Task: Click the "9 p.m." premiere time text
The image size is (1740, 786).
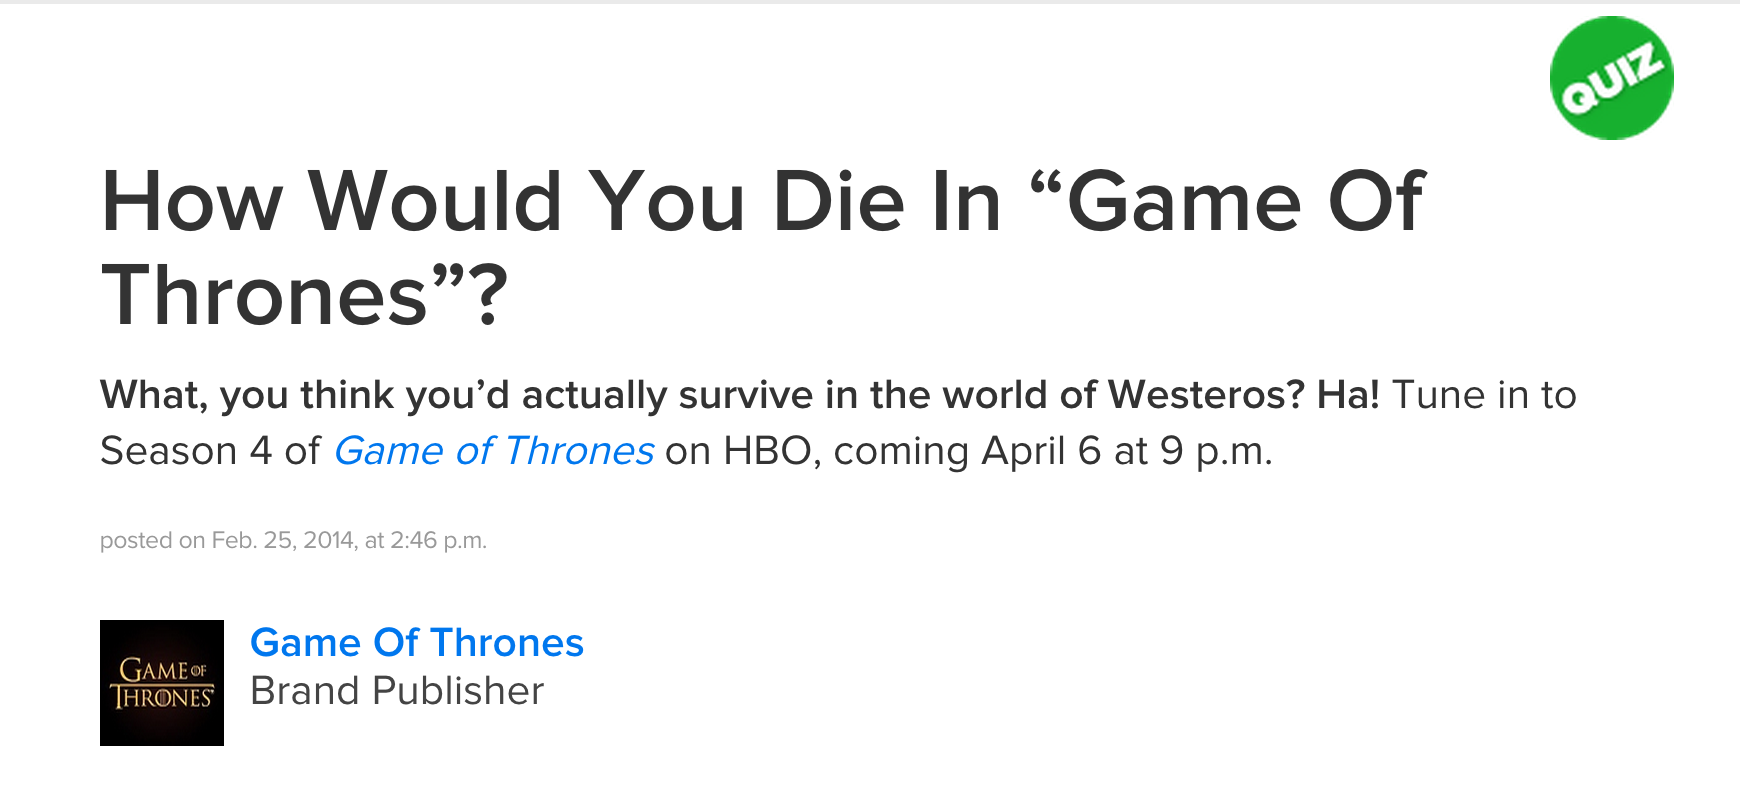Action: [1216, 451]
